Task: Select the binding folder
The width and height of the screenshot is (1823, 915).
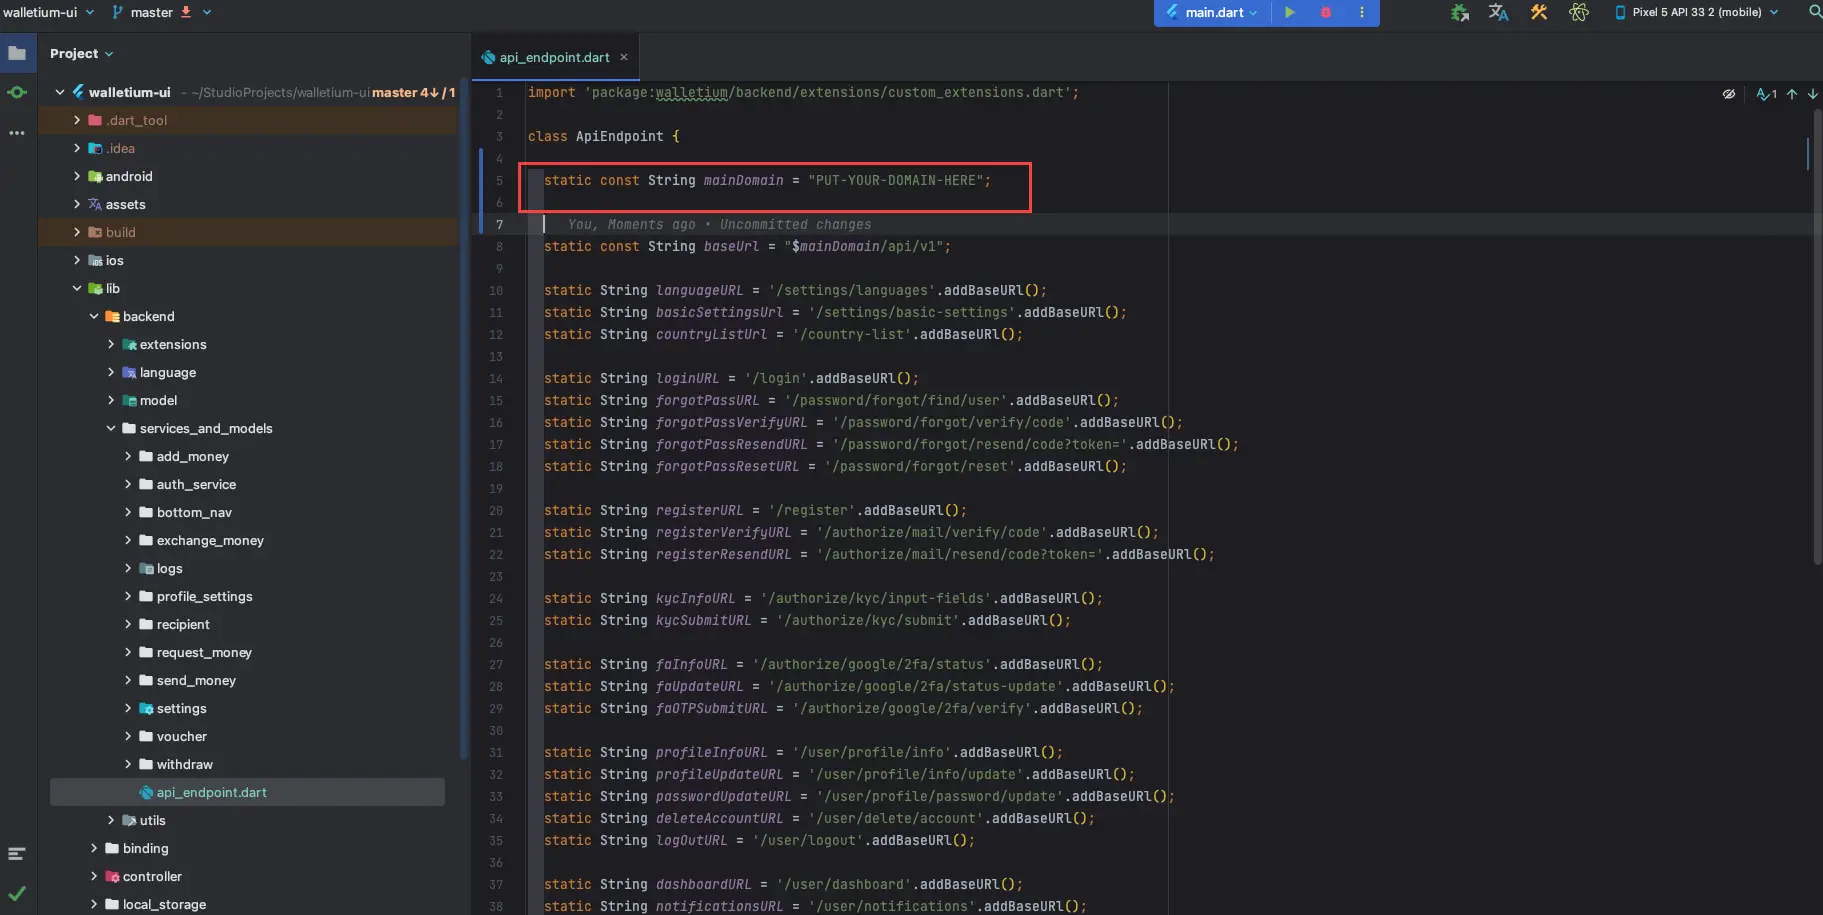Action: click(145, 848)
